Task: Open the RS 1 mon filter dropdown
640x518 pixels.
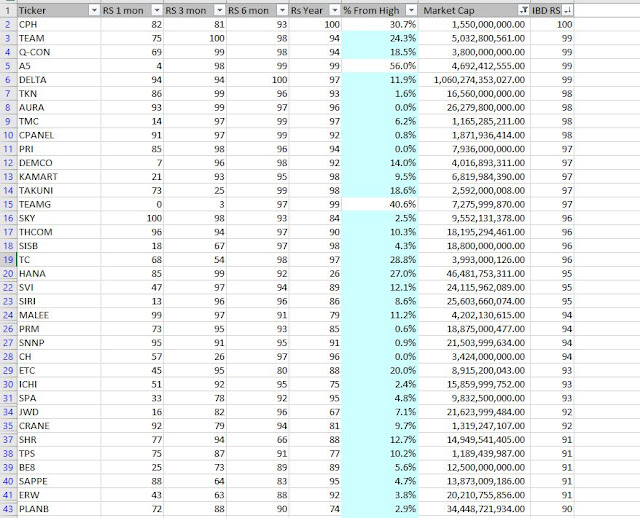Action: [x=157, y=11]
